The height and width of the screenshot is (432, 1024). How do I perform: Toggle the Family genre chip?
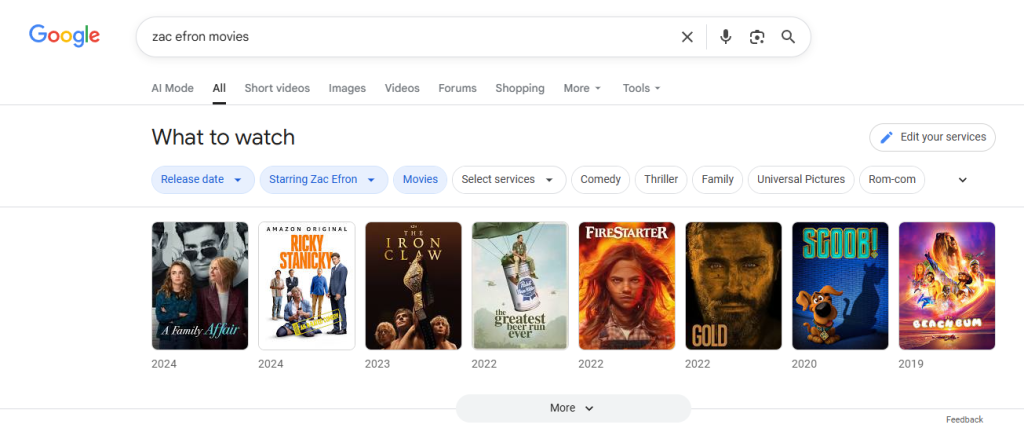(x=717, y=179)
